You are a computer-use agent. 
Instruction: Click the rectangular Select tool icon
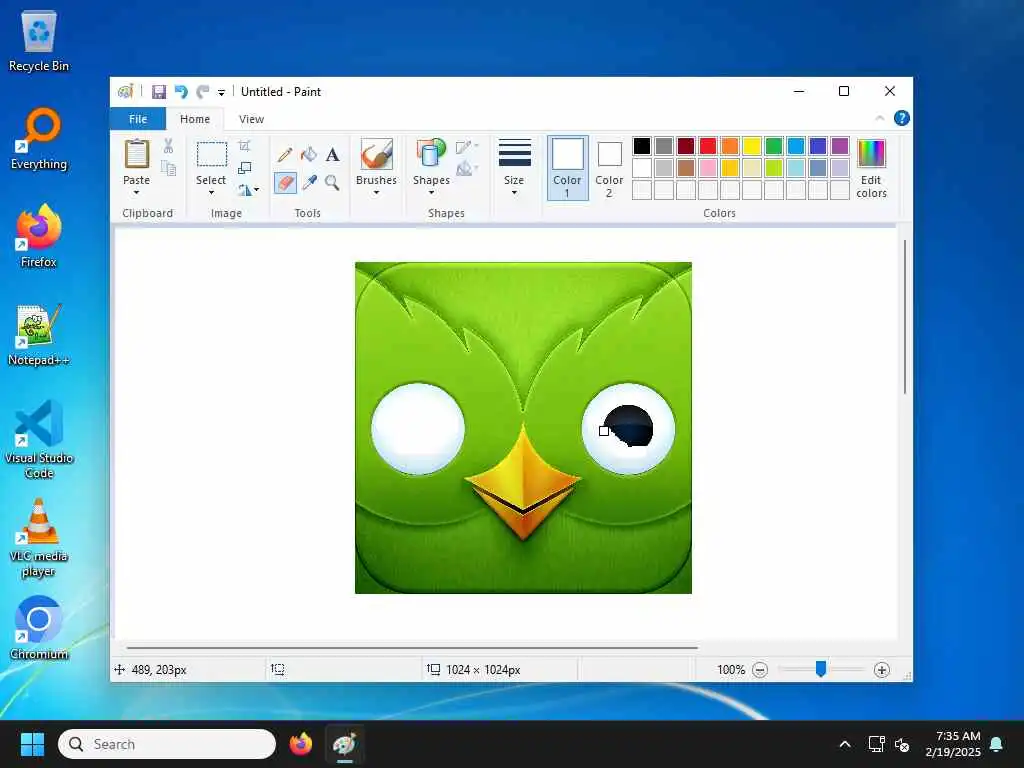(212, 154)
